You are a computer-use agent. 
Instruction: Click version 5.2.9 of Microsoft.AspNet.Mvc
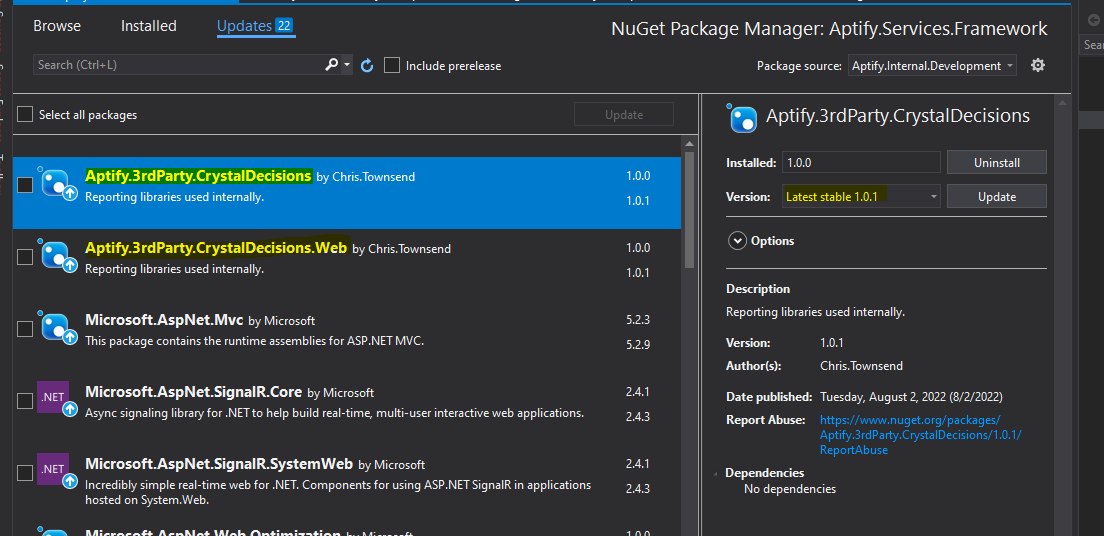point(638,344)
